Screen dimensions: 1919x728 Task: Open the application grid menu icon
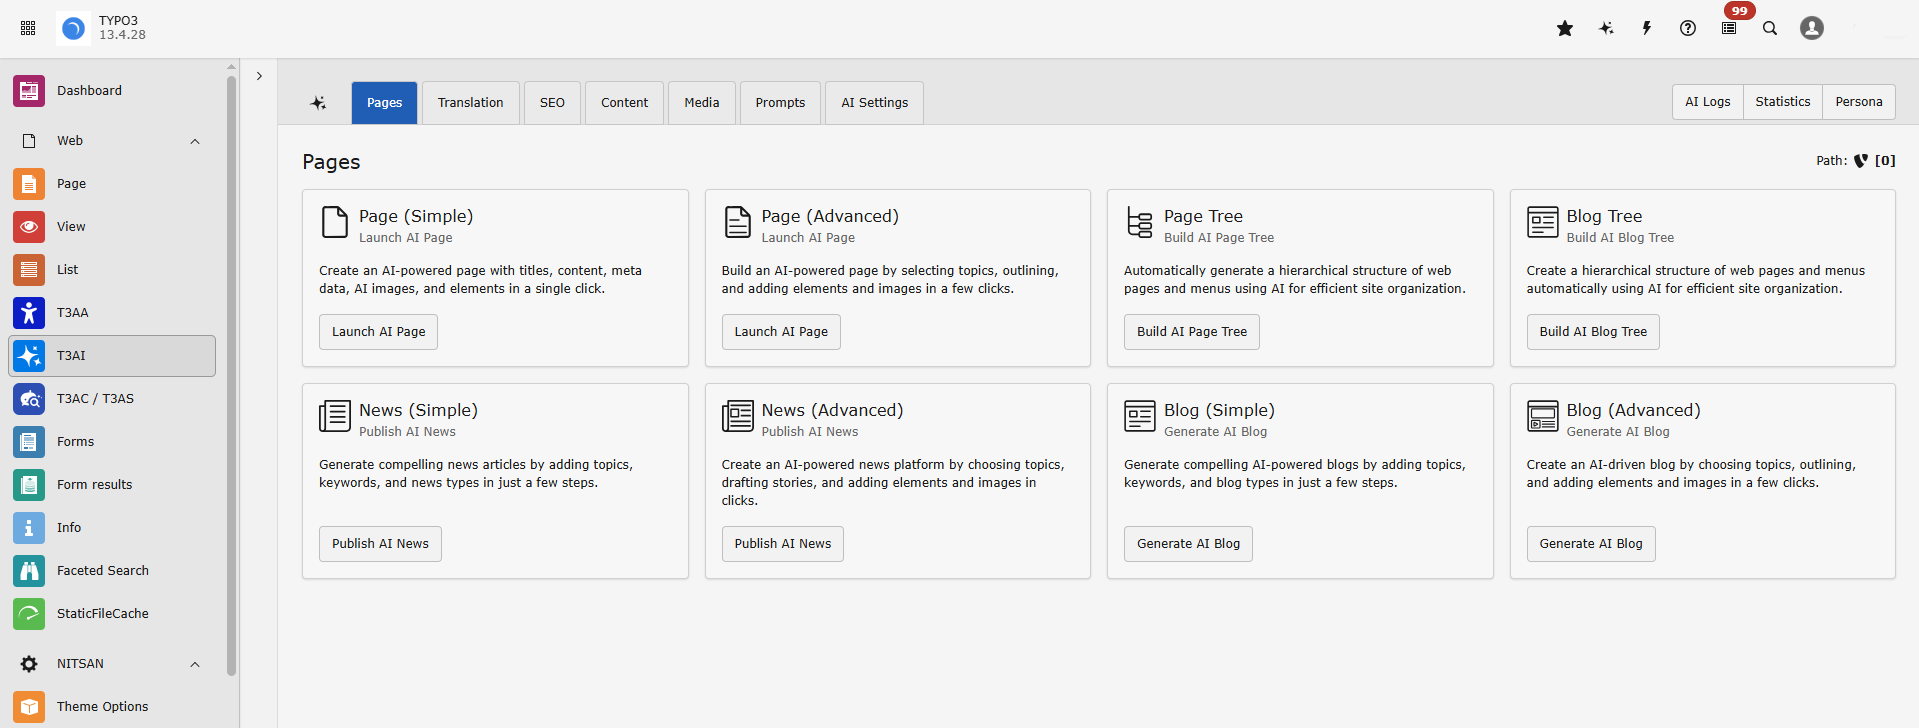point(28,28)
